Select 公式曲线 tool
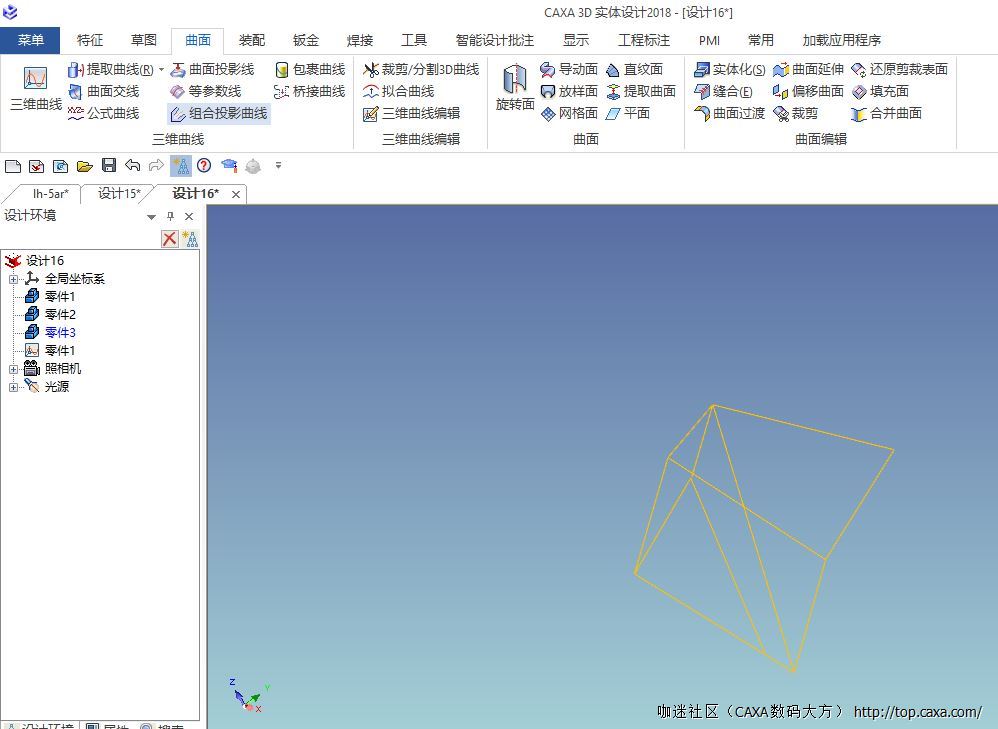Image resolution: width=998 pixels, height=729 pixels. coord(104,113)
